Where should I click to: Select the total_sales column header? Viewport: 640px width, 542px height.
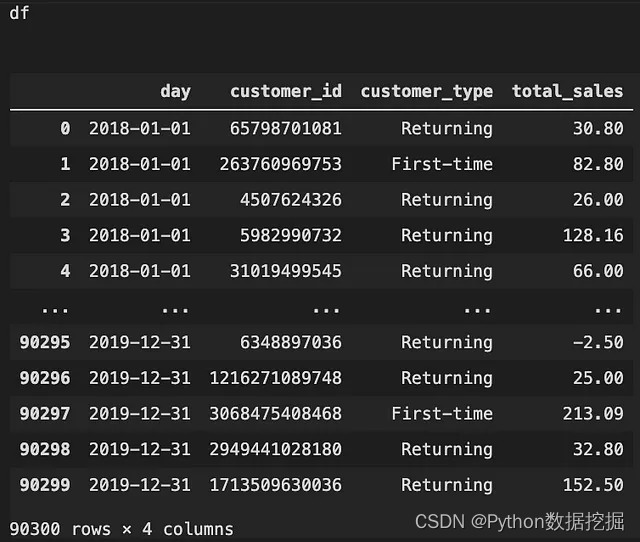coord(568,91)
